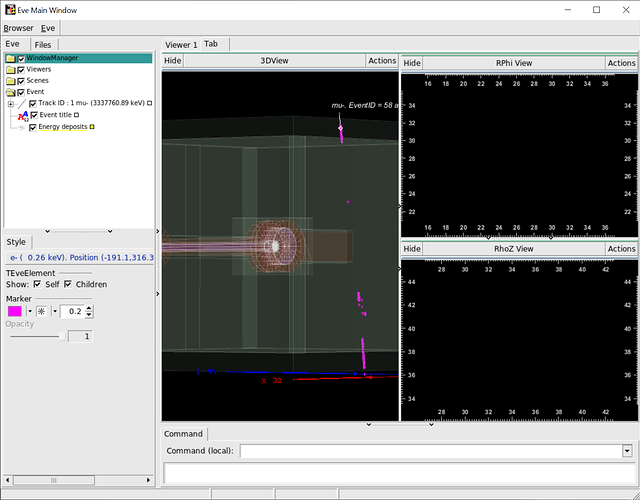
Task: Click the Command (local) input field
Action: (431, 451)
